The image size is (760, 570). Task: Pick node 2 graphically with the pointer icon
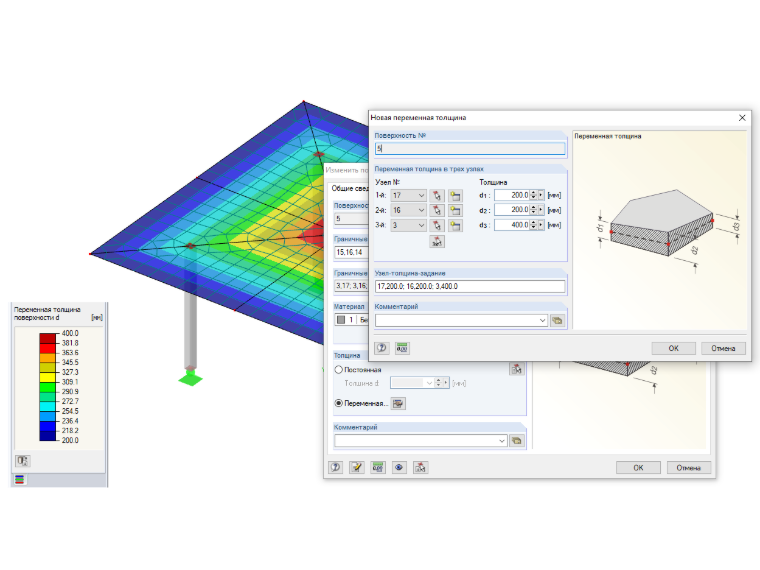point(437,210)
